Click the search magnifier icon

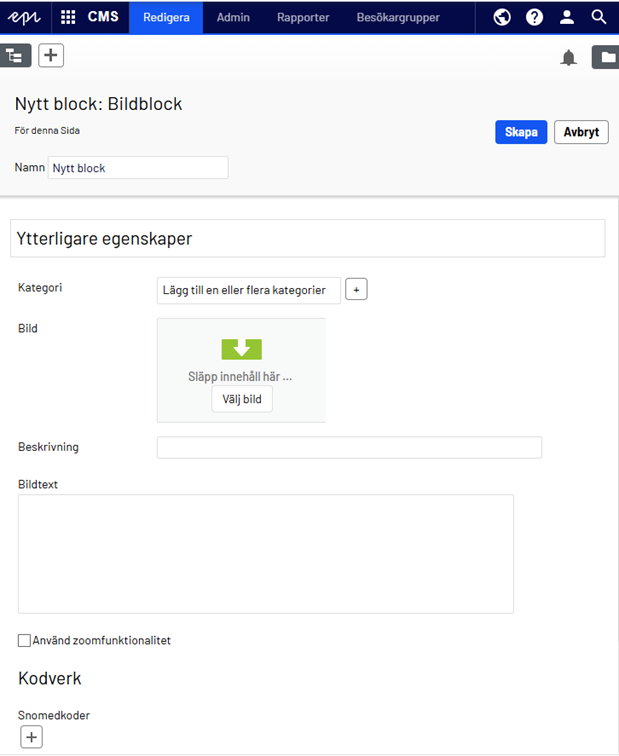click(x=599, y=17)
